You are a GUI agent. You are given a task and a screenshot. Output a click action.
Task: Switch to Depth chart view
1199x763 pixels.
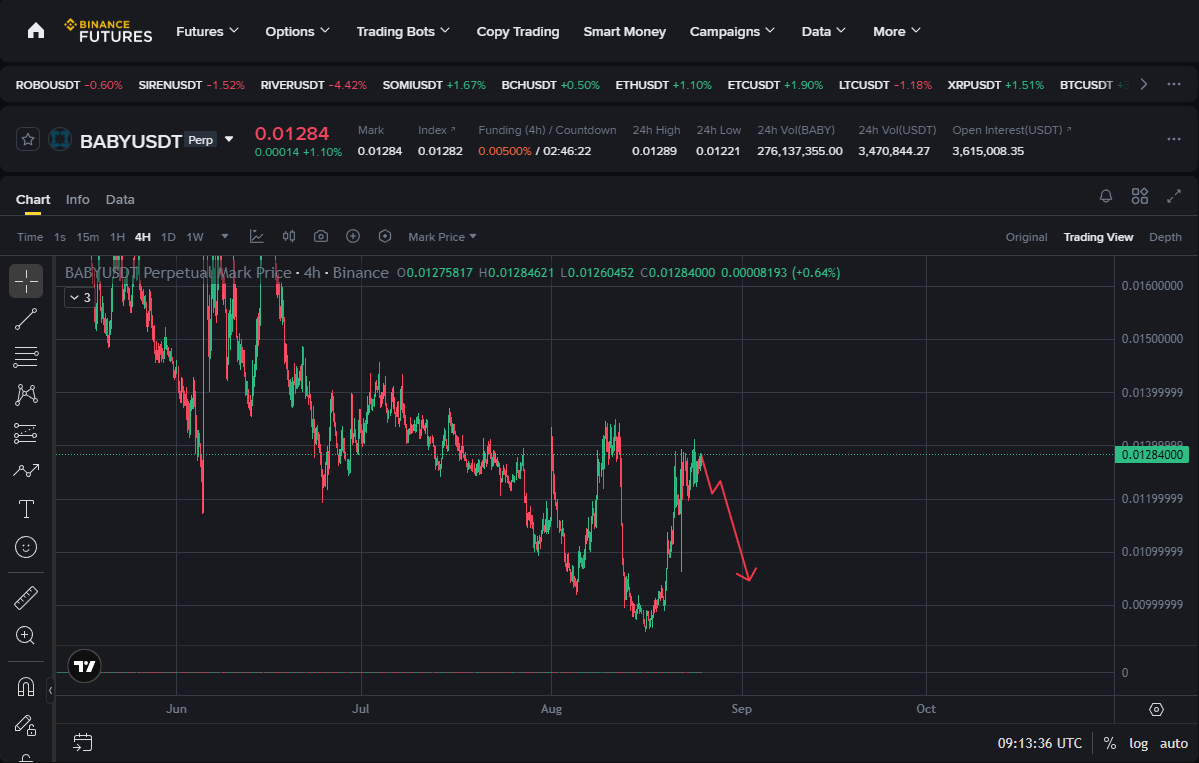coord(1165,237)
